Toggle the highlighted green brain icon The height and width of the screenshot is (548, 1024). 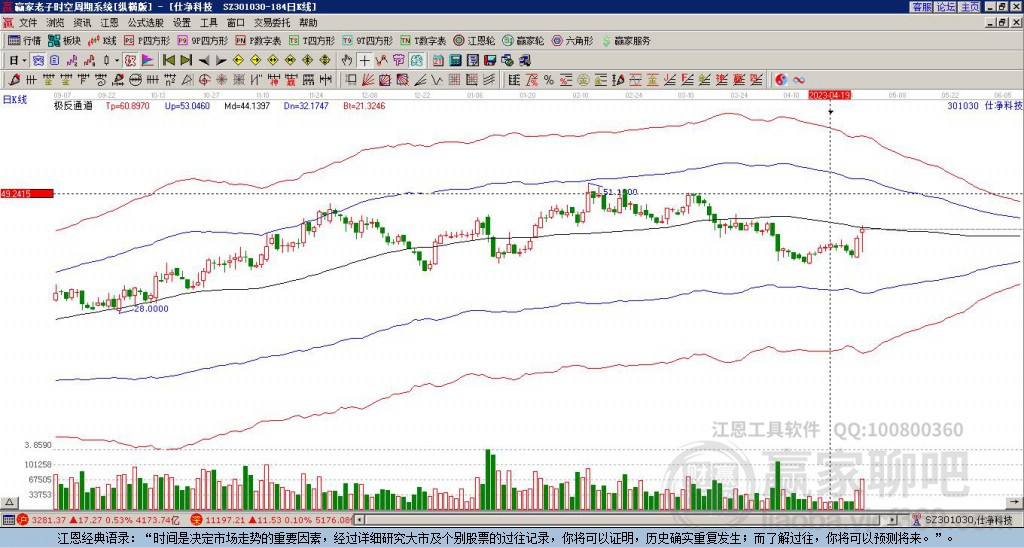[417, 60]
